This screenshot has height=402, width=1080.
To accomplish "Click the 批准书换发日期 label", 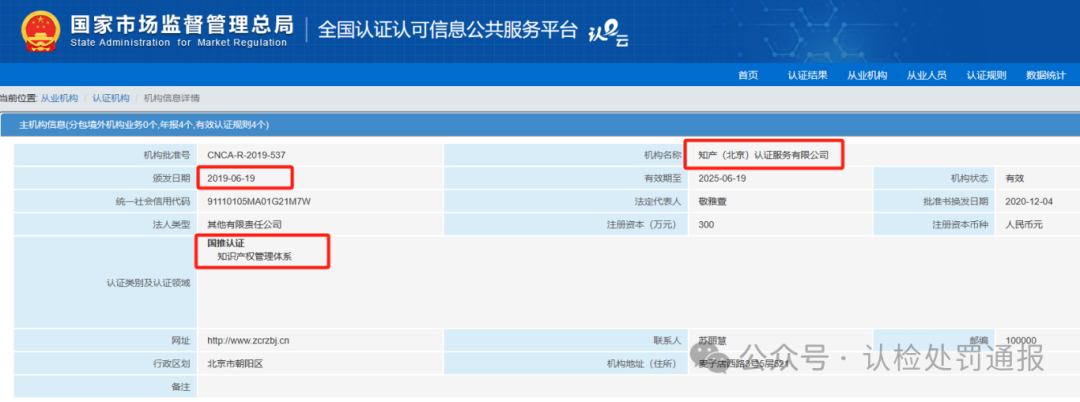I will pos(955,202).
